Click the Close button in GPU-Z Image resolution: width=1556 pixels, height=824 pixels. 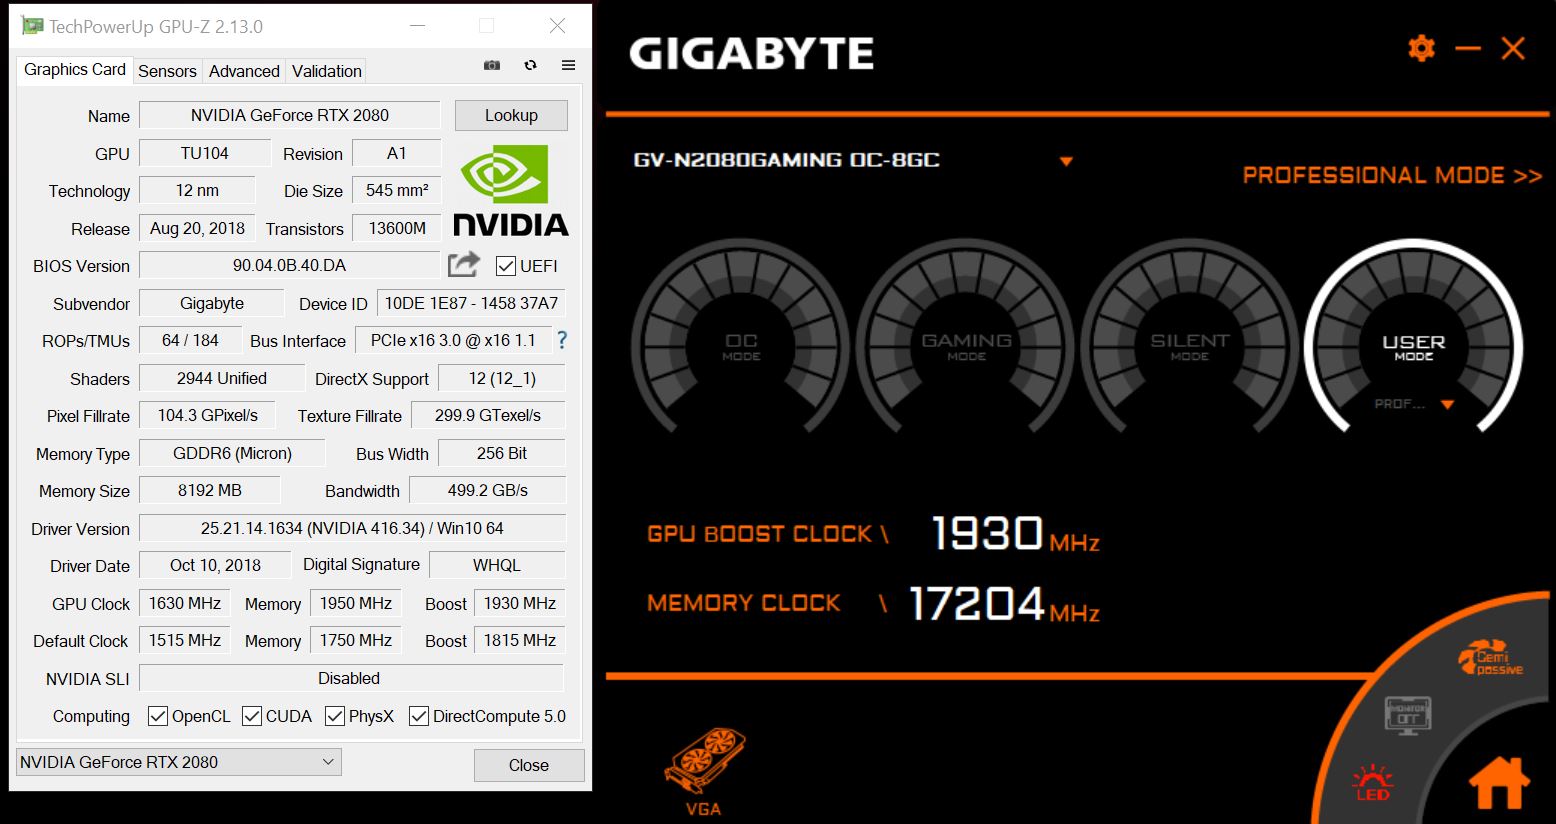tap(529, 765)
